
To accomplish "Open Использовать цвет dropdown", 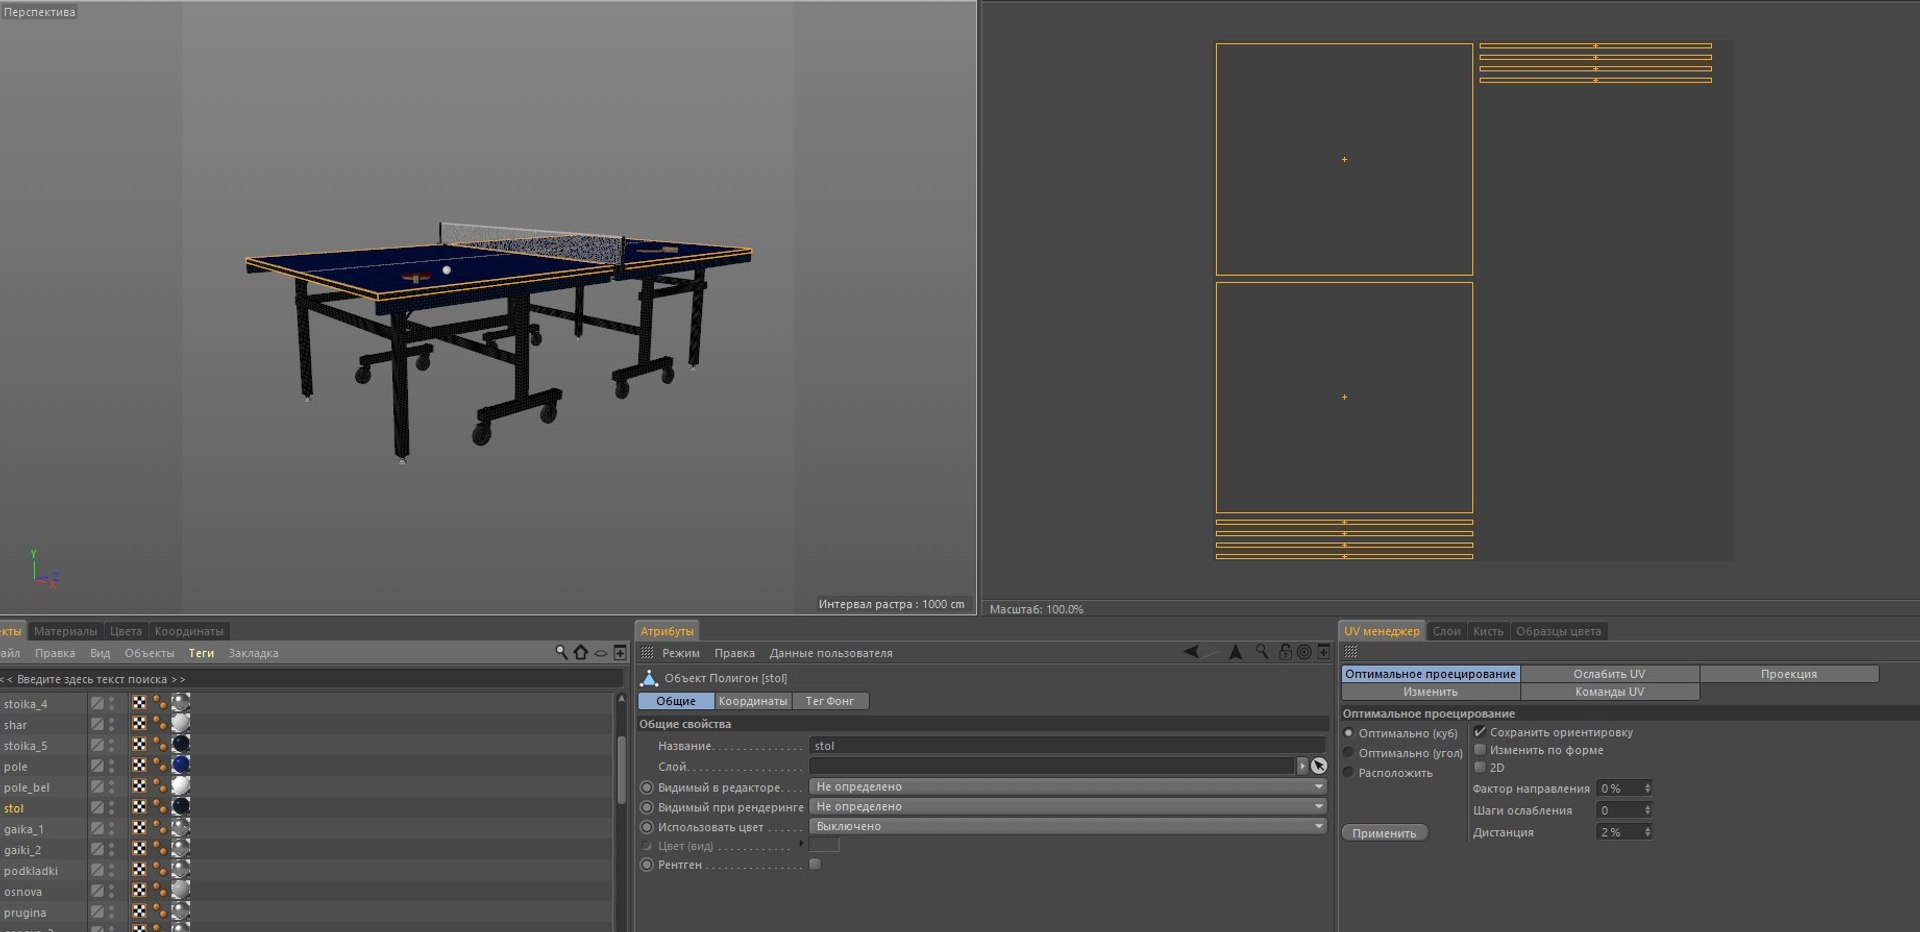I will point(1068,826).
